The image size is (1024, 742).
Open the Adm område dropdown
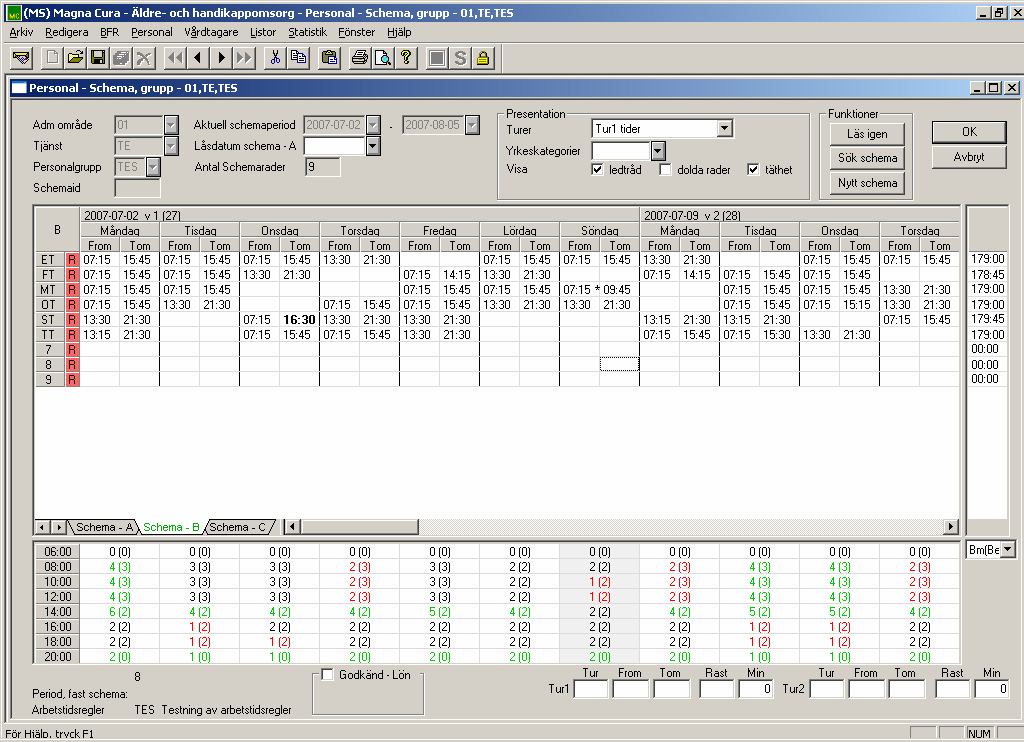coord(171,125)
